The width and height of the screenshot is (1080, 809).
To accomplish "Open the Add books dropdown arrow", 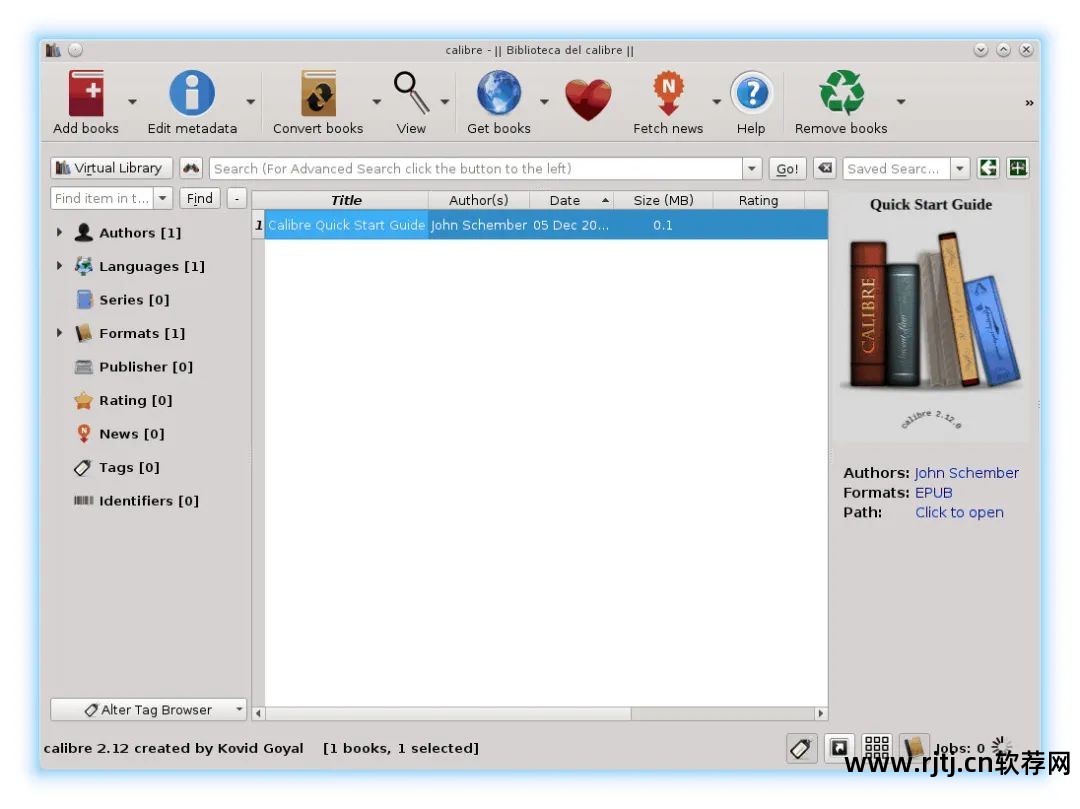I will coord(132,102).
